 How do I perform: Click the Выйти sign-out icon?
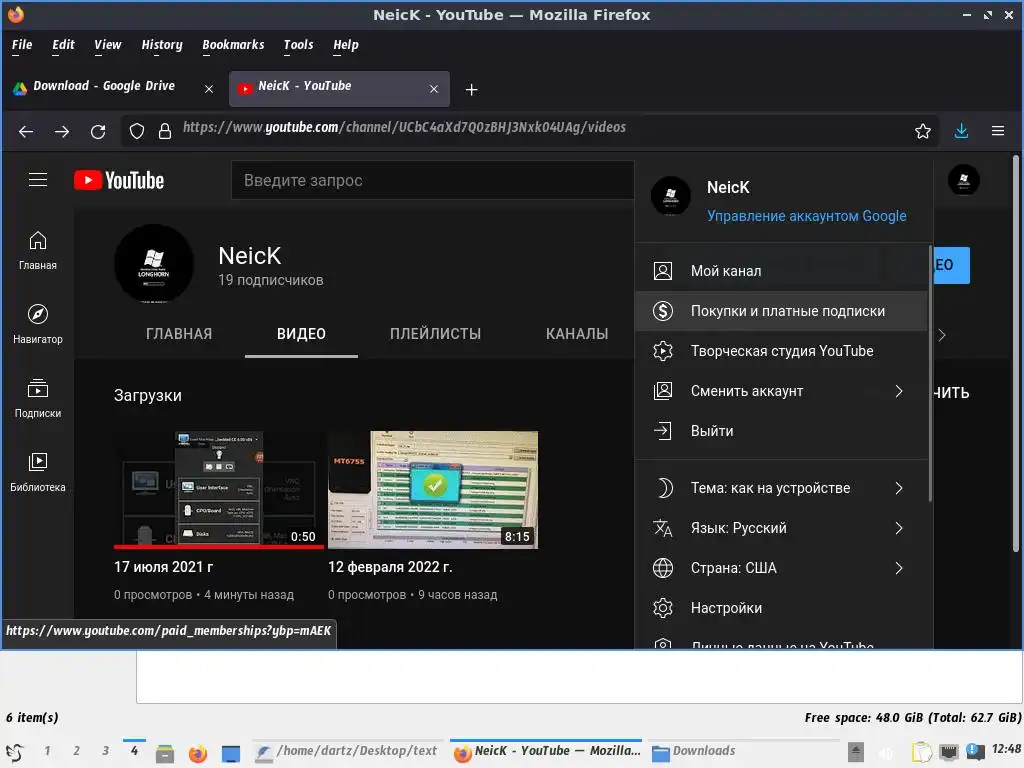(x=663, y=431)
